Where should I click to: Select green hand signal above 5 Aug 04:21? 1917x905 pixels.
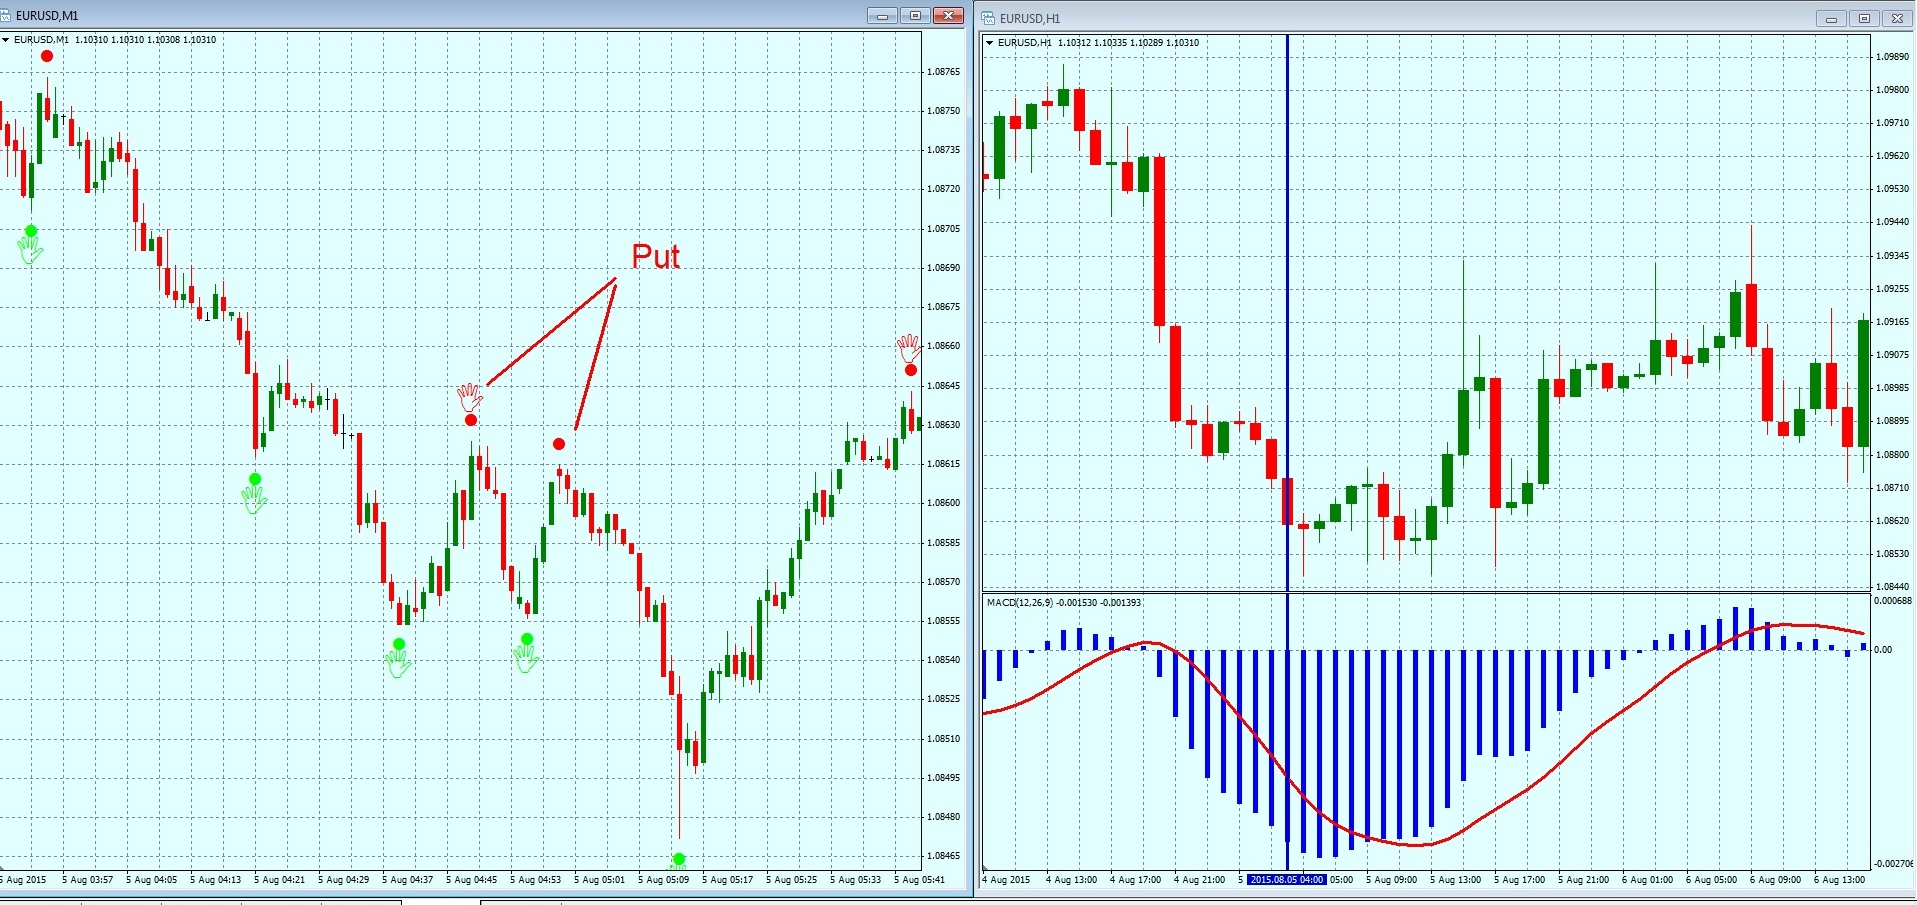click(254, 498)
